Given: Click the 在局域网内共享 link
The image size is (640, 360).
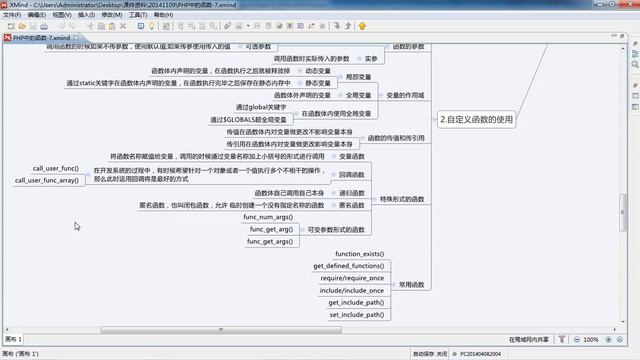Looking at the screenshot, I should tap(529, 340).
